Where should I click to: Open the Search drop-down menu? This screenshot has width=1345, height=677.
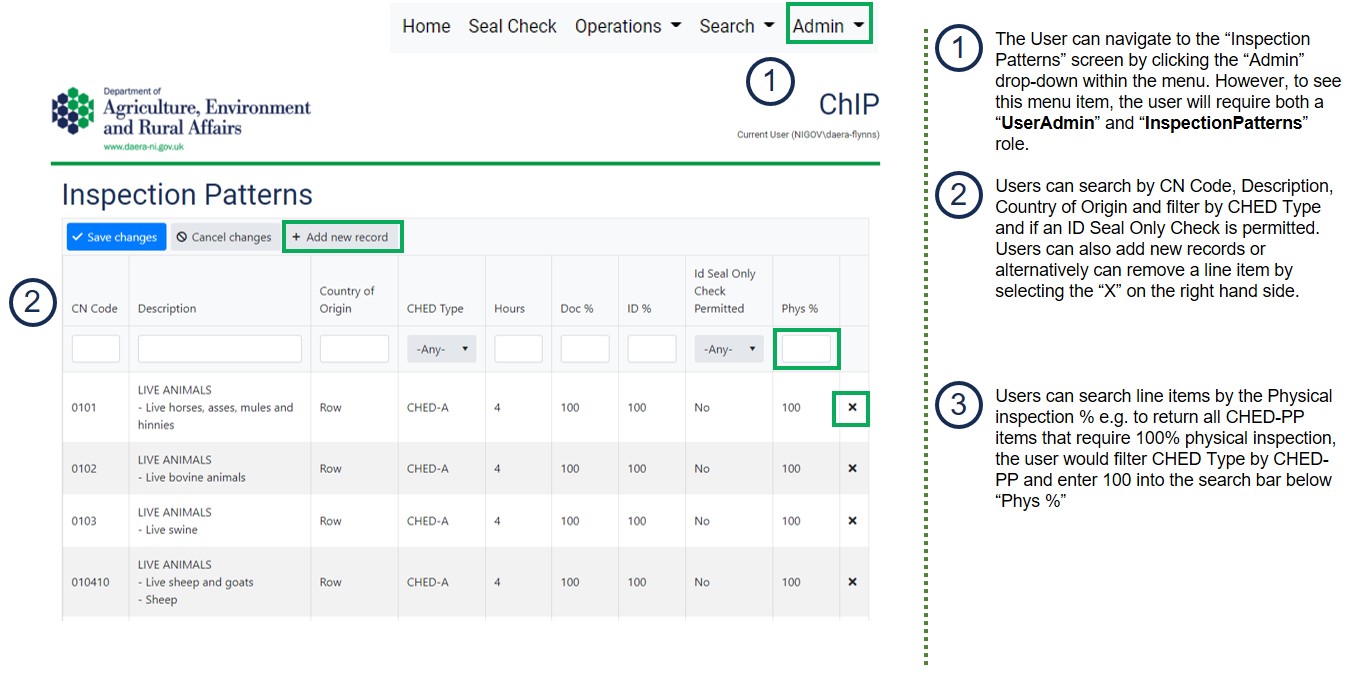tap(736, 26)
